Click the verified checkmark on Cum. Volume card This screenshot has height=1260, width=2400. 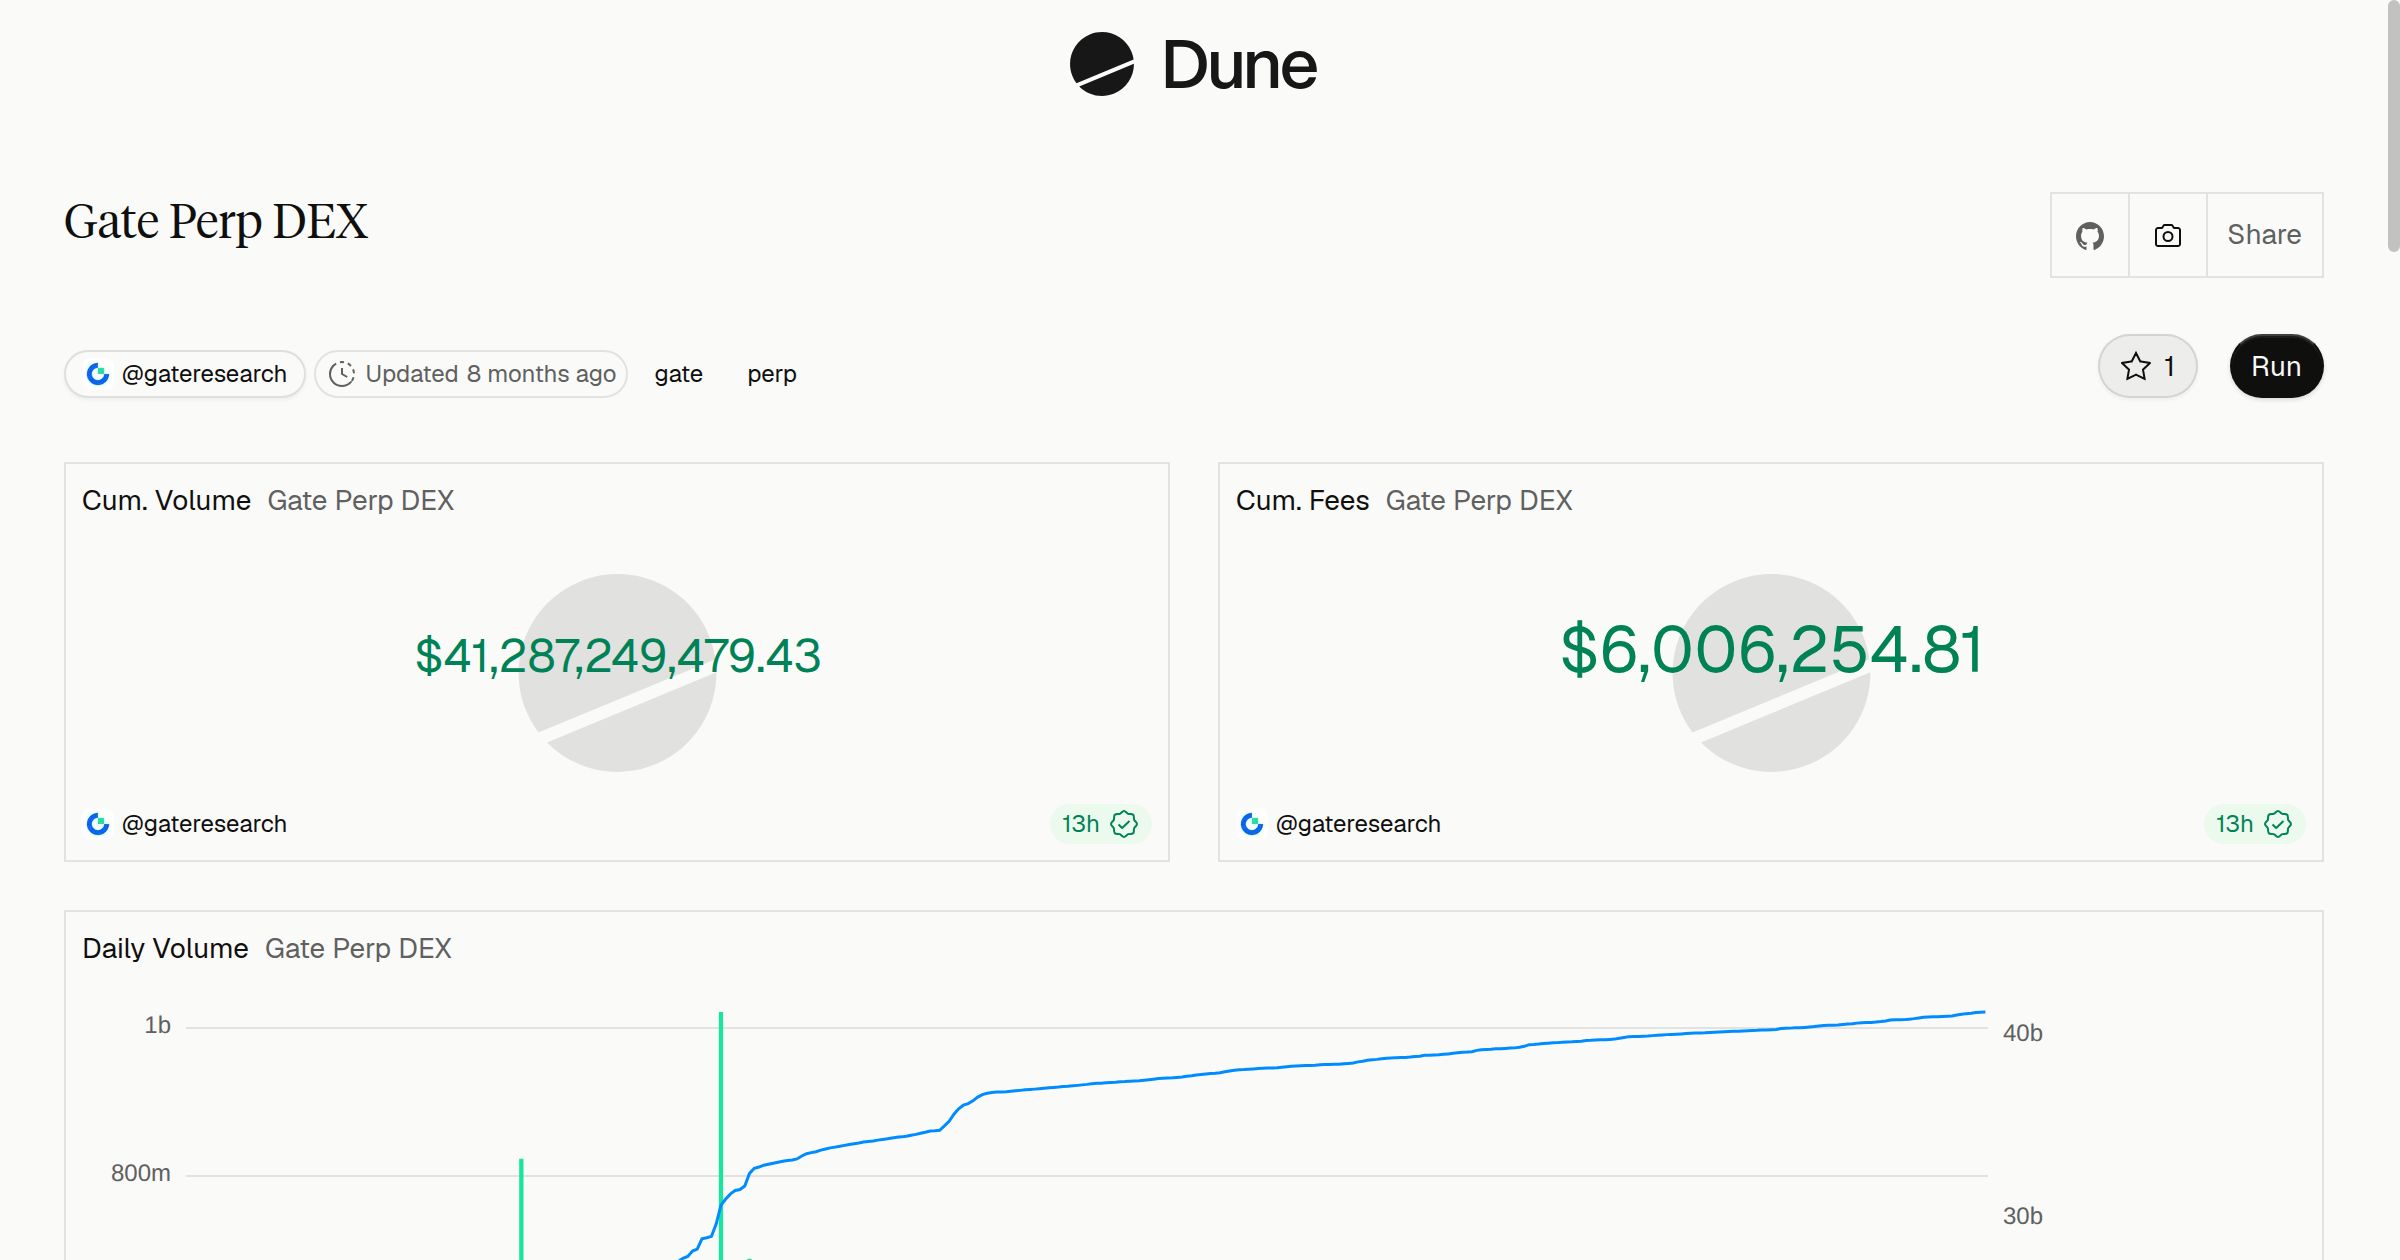pos(1125,824)
